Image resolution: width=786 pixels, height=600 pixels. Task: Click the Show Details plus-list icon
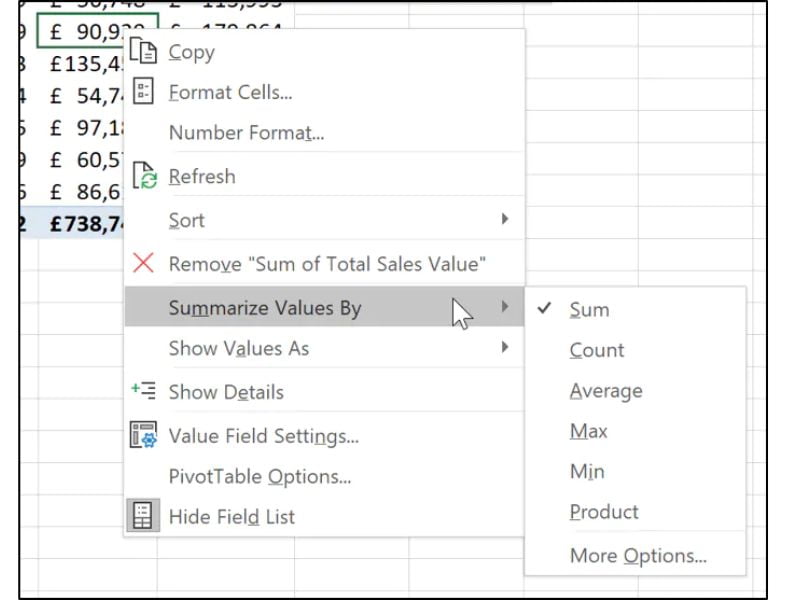(x=143, y=390)
